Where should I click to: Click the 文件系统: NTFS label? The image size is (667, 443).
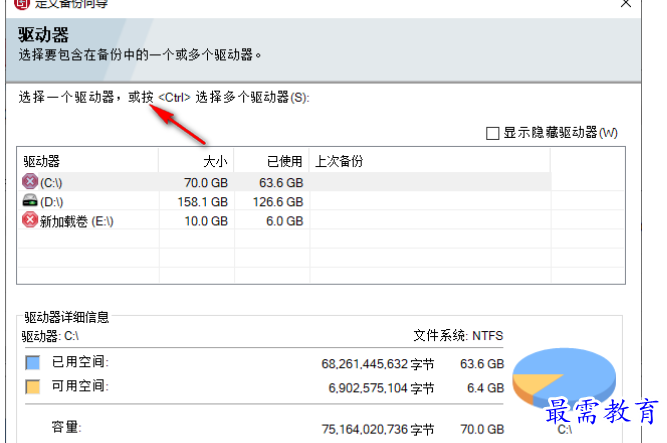461,335
